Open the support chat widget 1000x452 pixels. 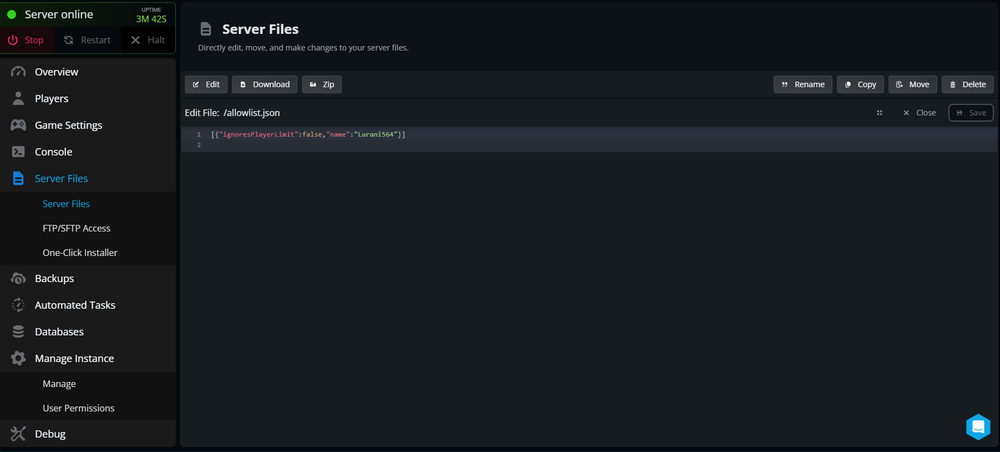tap(977, 427)
